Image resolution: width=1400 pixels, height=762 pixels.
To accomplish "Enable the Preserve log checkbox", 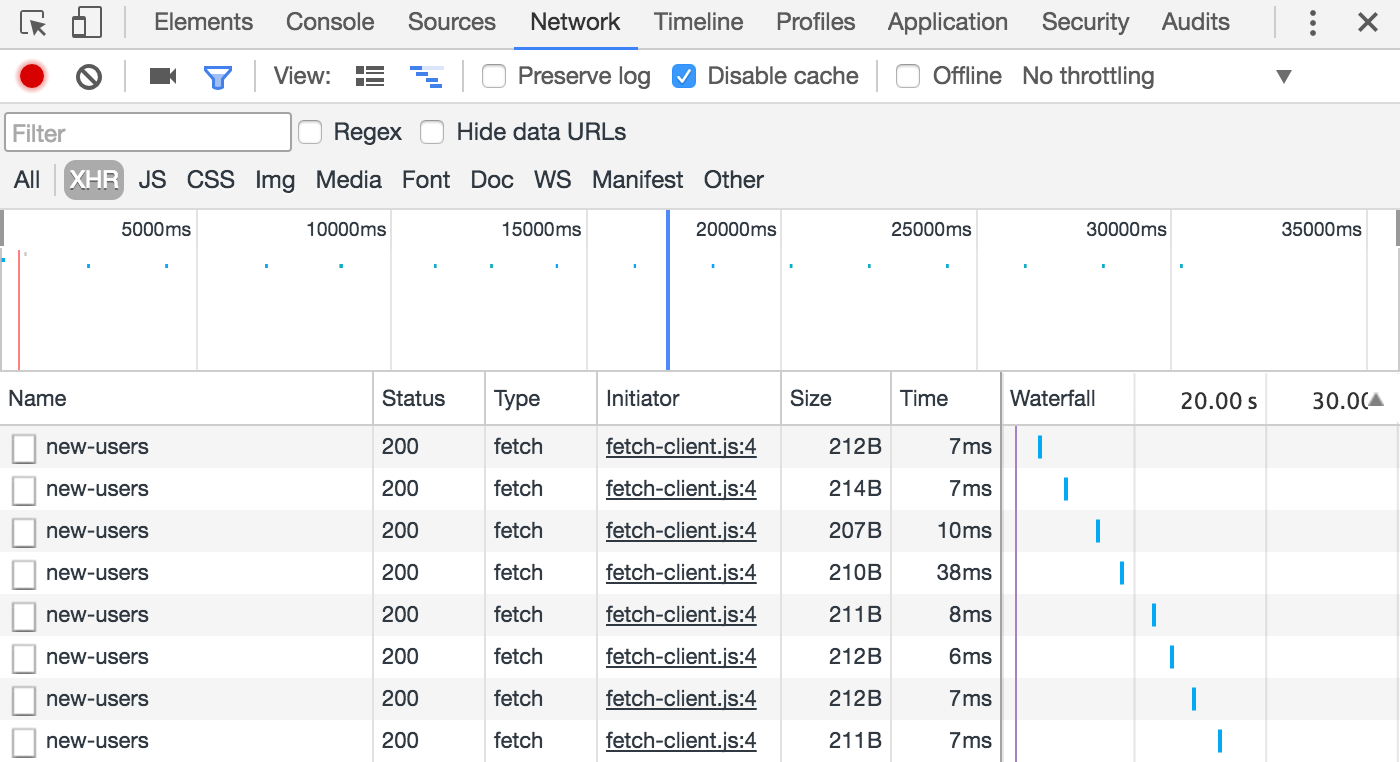I will [x=494, y=76].
